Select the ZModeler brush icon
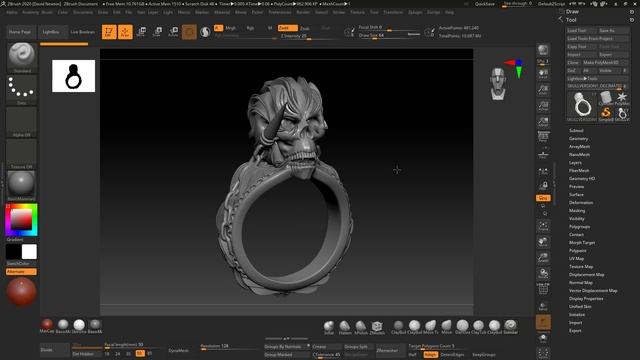 (377, 327)
